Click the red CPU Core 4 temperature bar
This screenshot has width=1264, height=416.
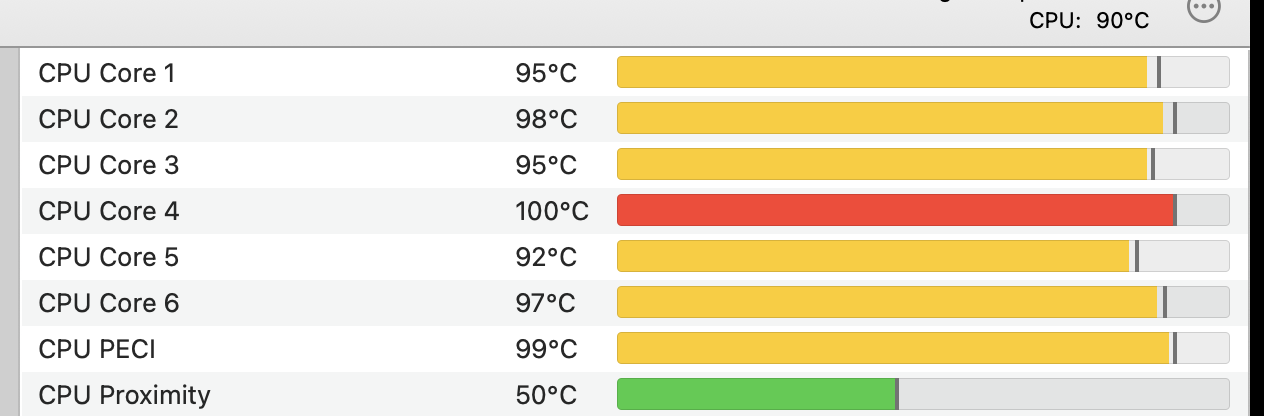click(895, 211)
